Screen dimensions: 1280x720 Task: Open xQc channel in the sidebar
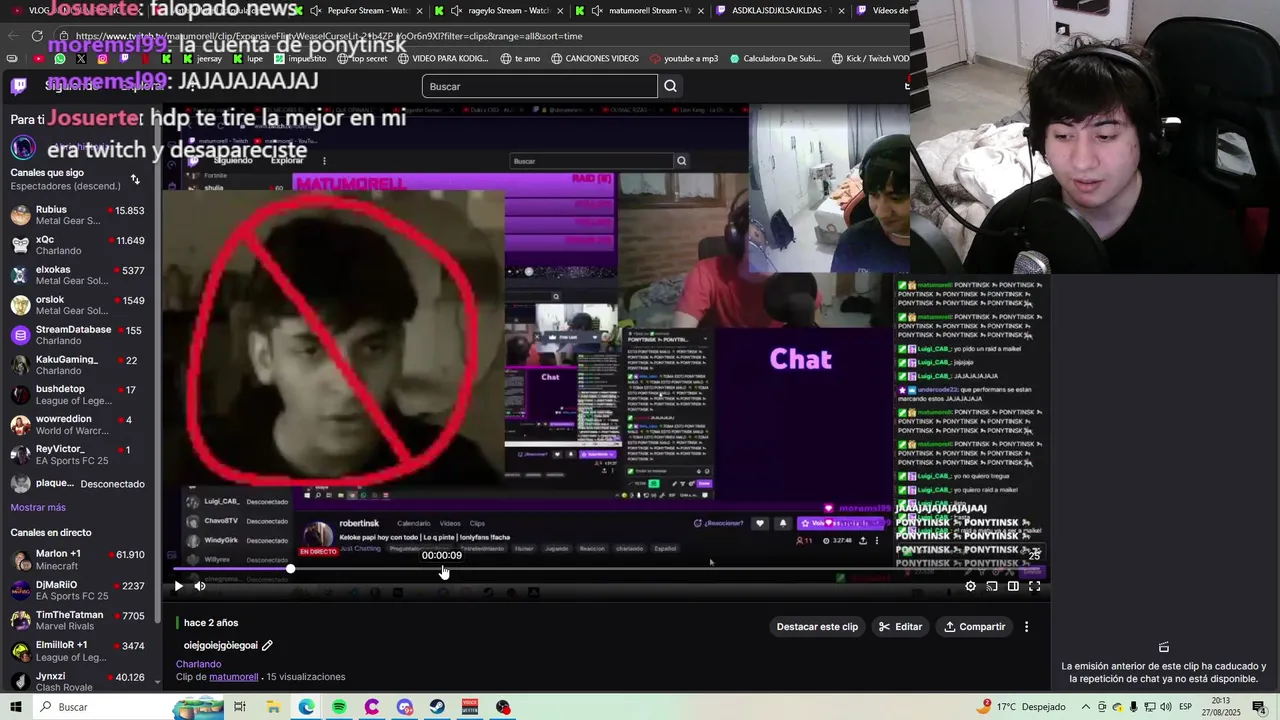(x=78, y=245)
